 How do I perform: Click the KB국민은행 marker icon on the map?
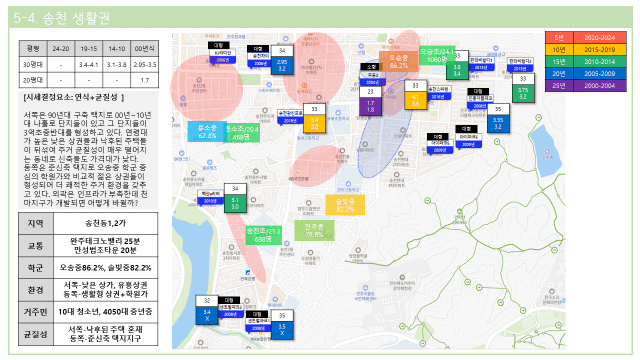click(298, 173)
